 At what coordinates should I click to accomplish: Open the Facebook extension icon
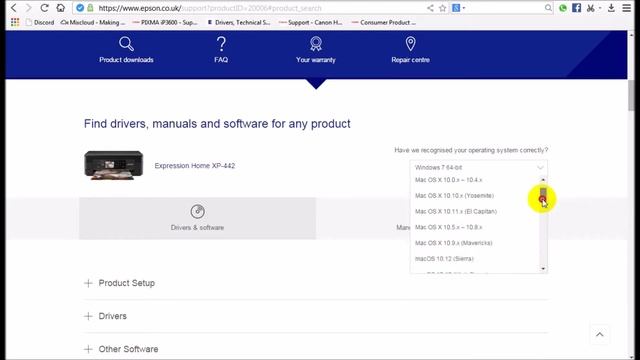click(576, 8)
